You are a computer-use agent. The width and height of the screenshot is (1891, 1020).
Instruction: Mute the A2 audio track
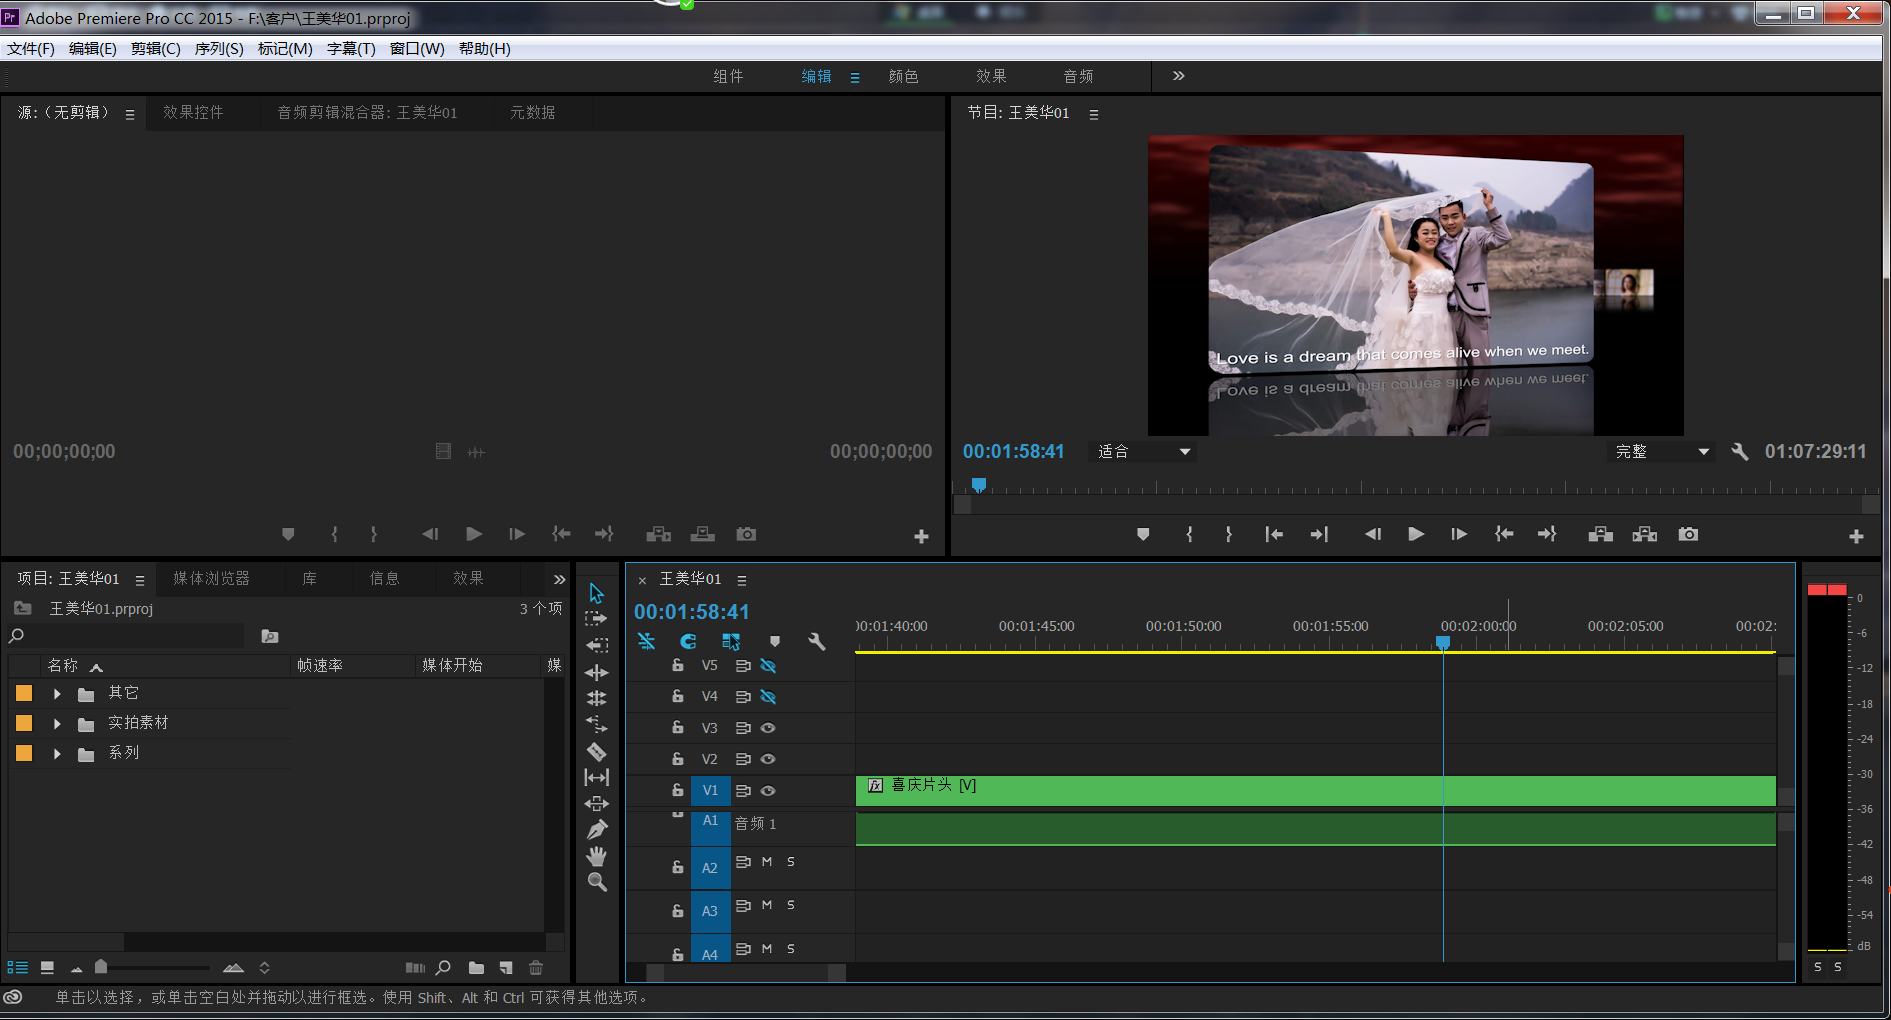tap(767, 861)
